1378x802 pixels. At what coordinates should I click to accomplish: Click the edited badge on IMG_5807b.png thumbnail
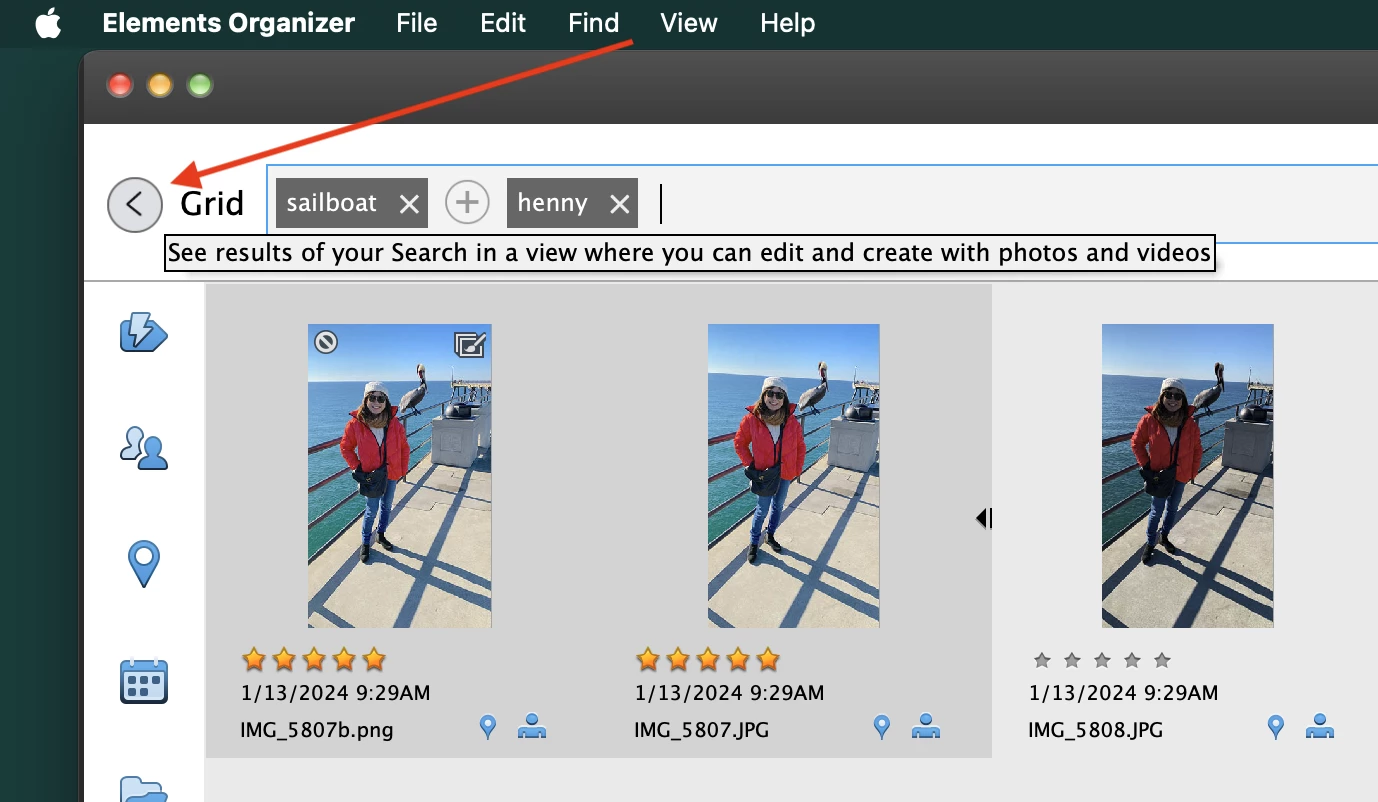tap(470, 345)
